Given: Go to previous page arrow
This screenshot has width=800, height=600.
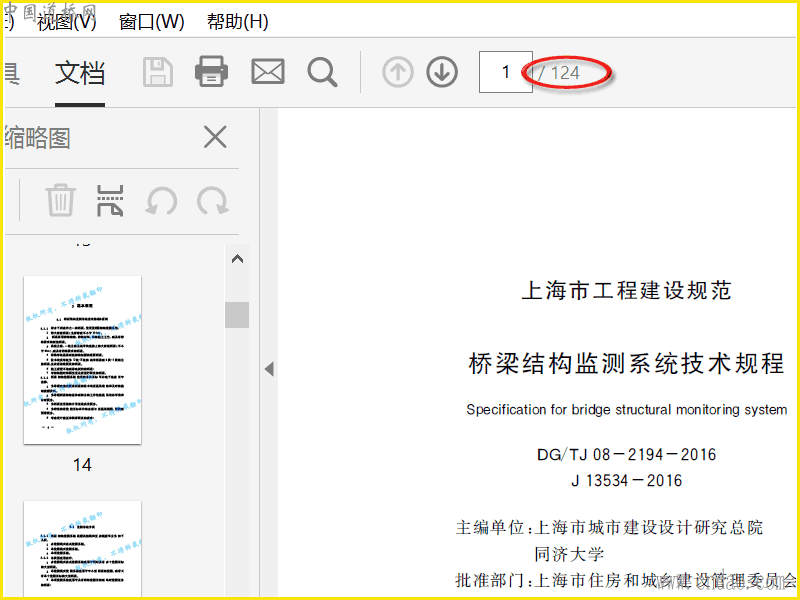Looking at the screenshot, I should 397,72.
